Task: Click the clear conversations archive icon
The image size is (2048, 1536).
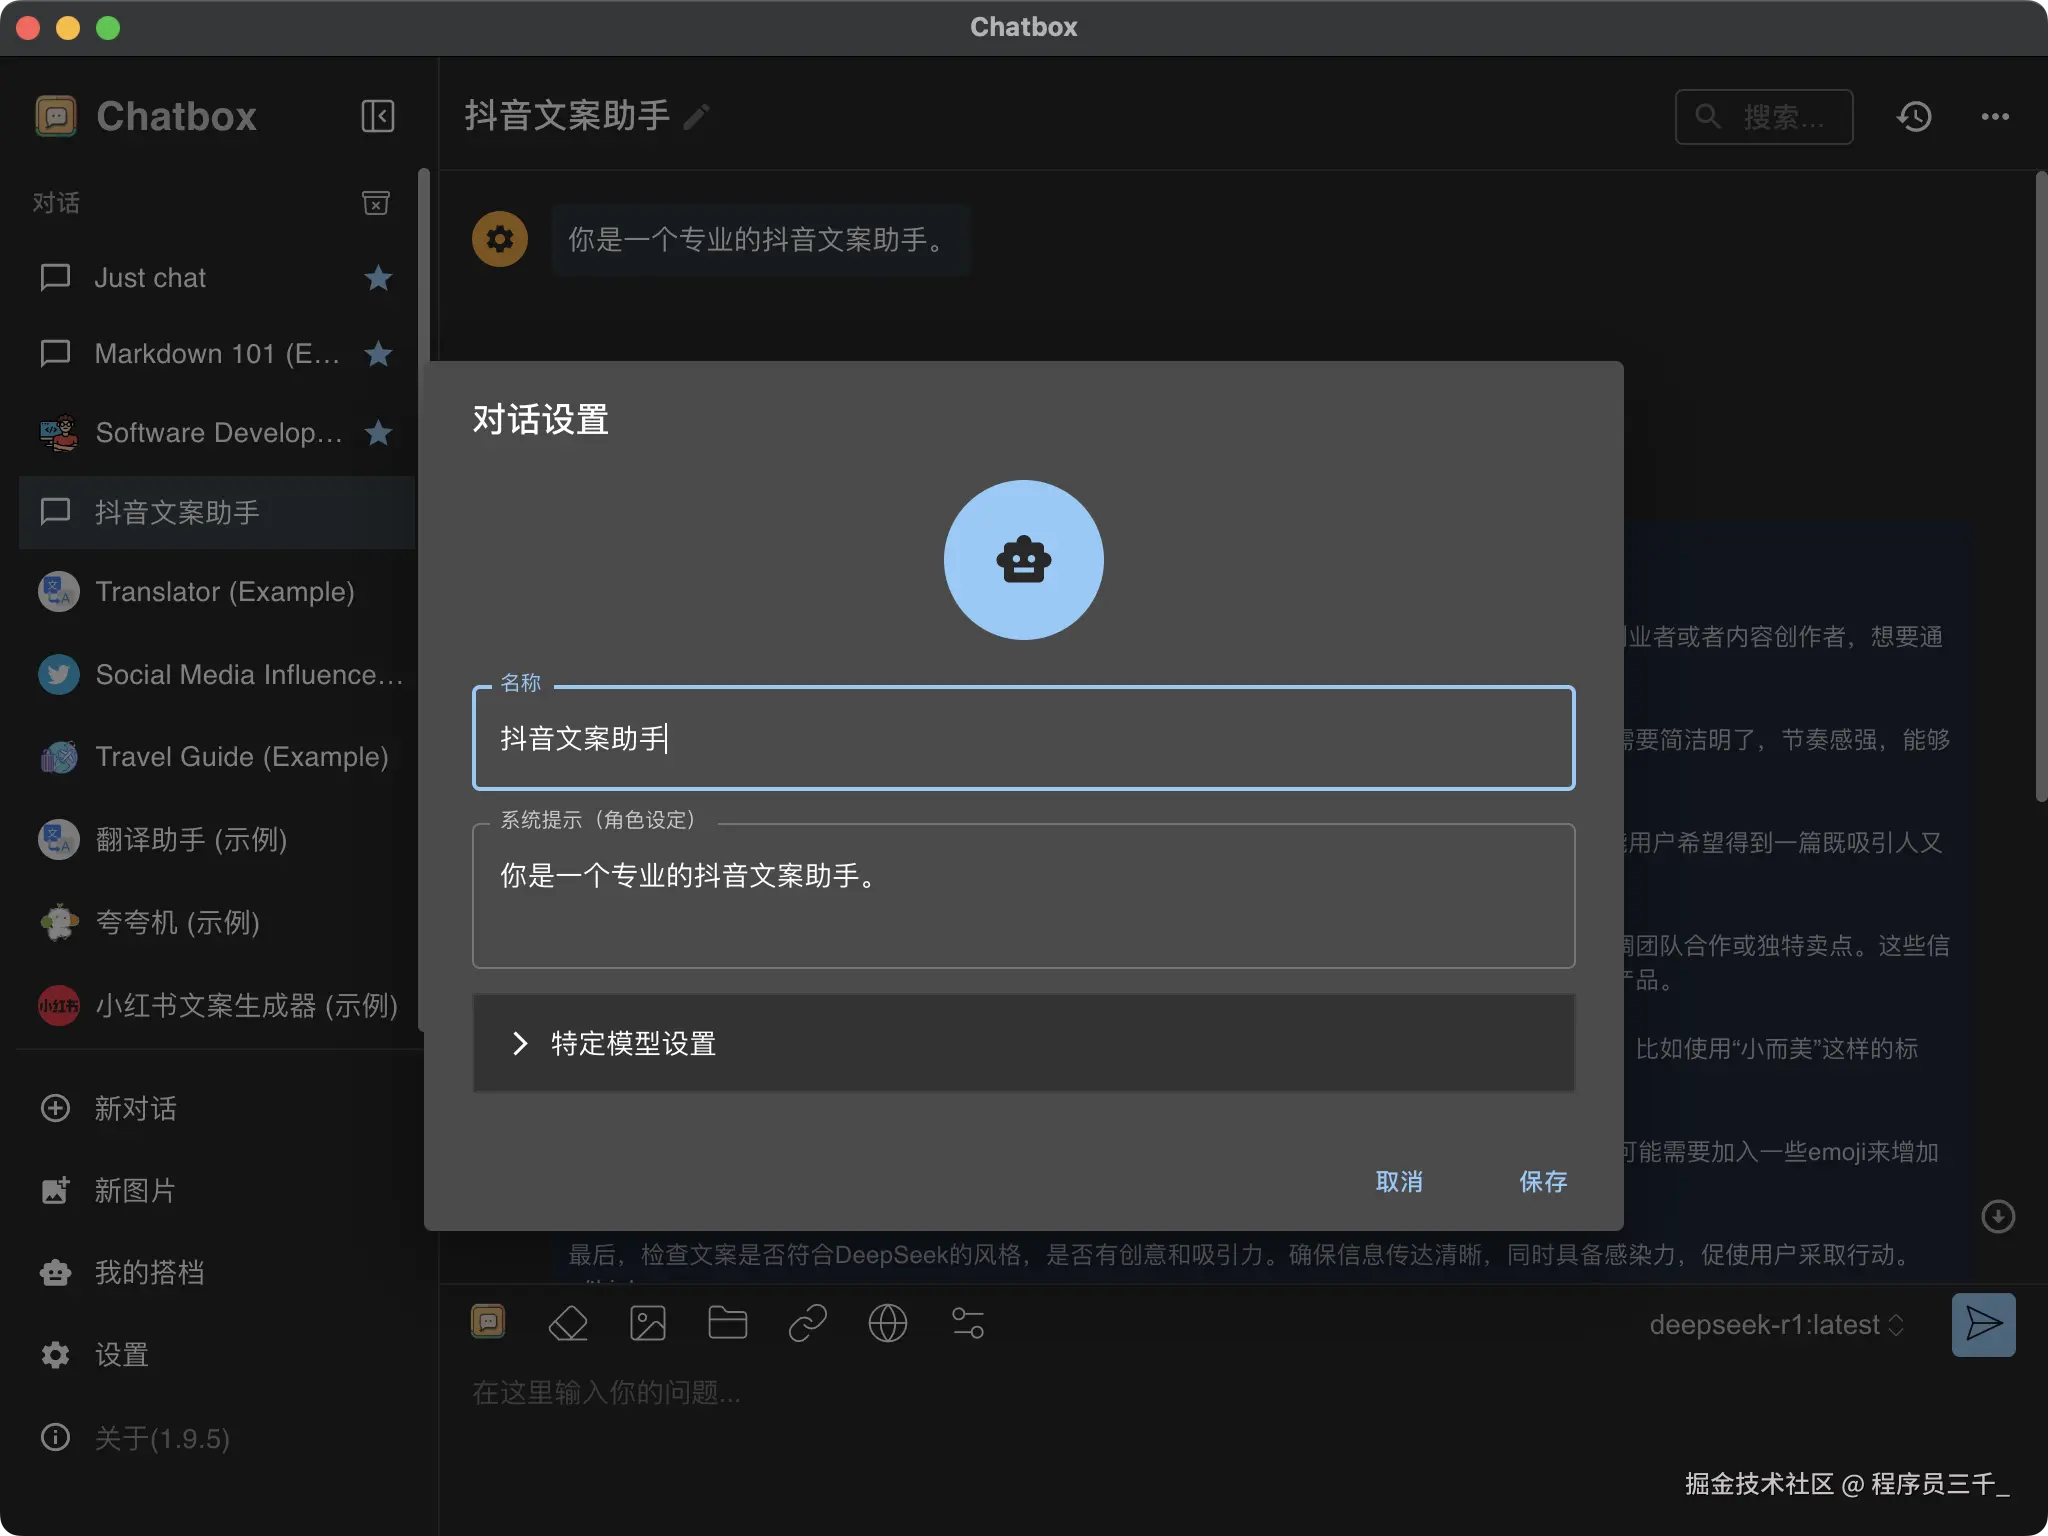Action: point(375,203)
